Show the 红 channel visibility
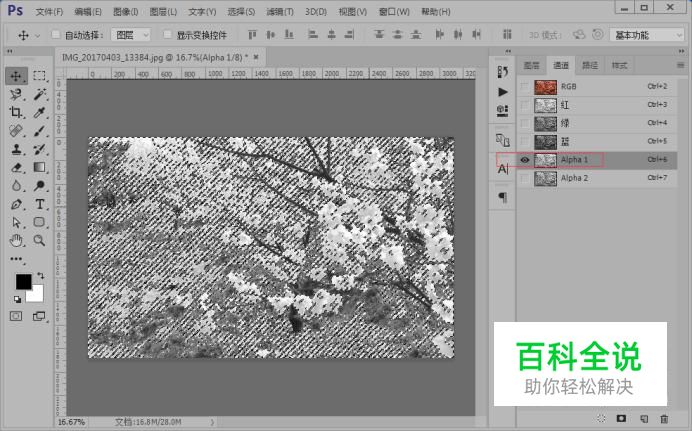 524,105
